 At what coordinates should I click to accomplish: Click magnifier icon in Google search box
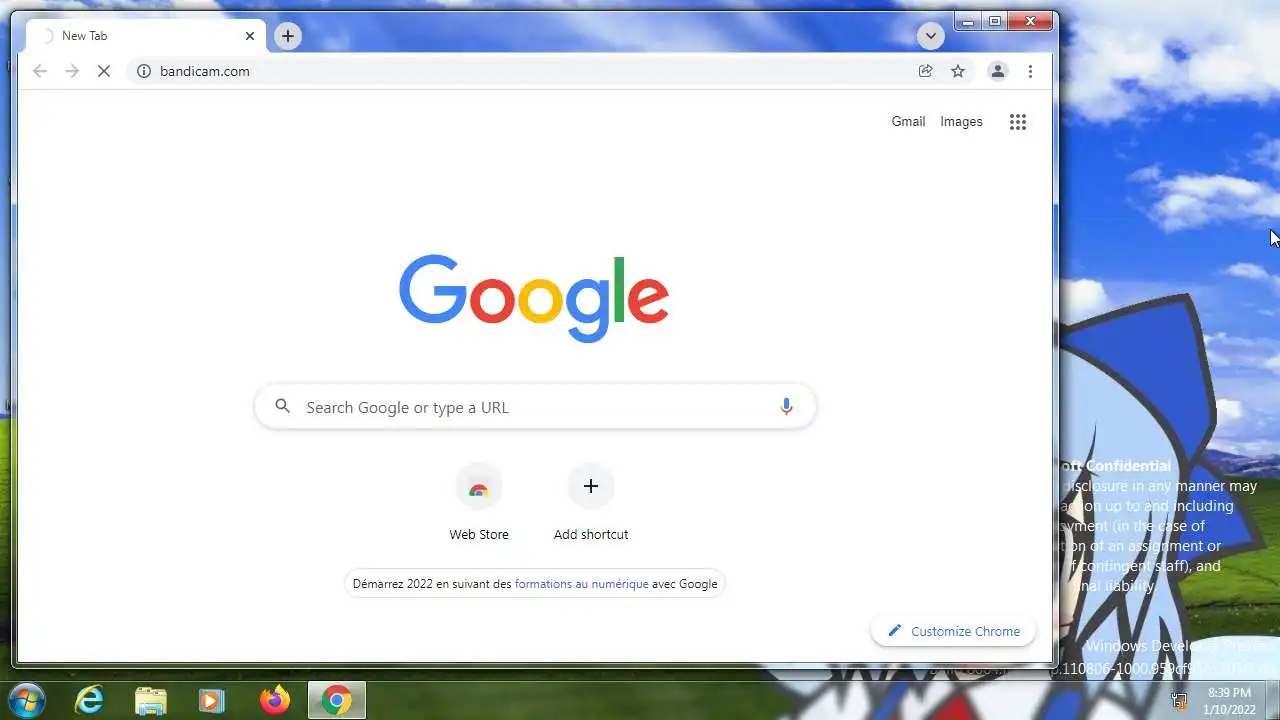pos(283,406)
